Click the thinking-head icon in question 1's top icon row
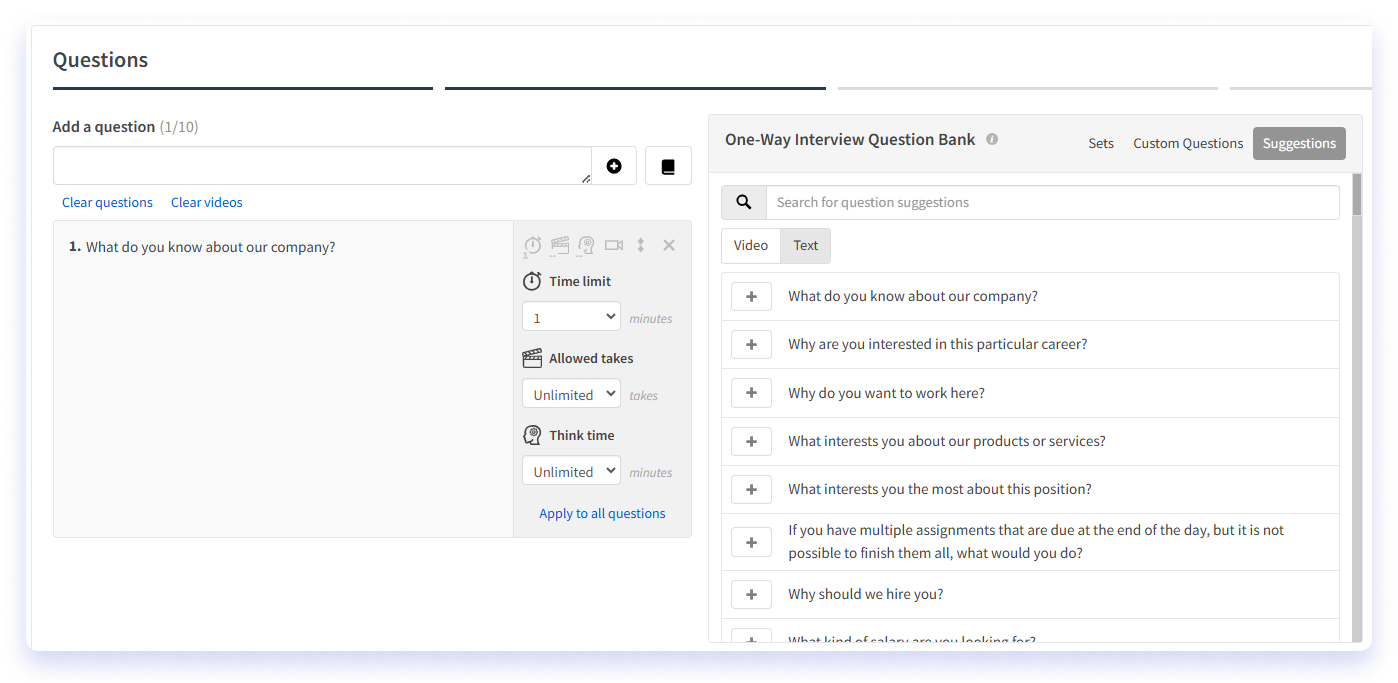 point(586,245)
